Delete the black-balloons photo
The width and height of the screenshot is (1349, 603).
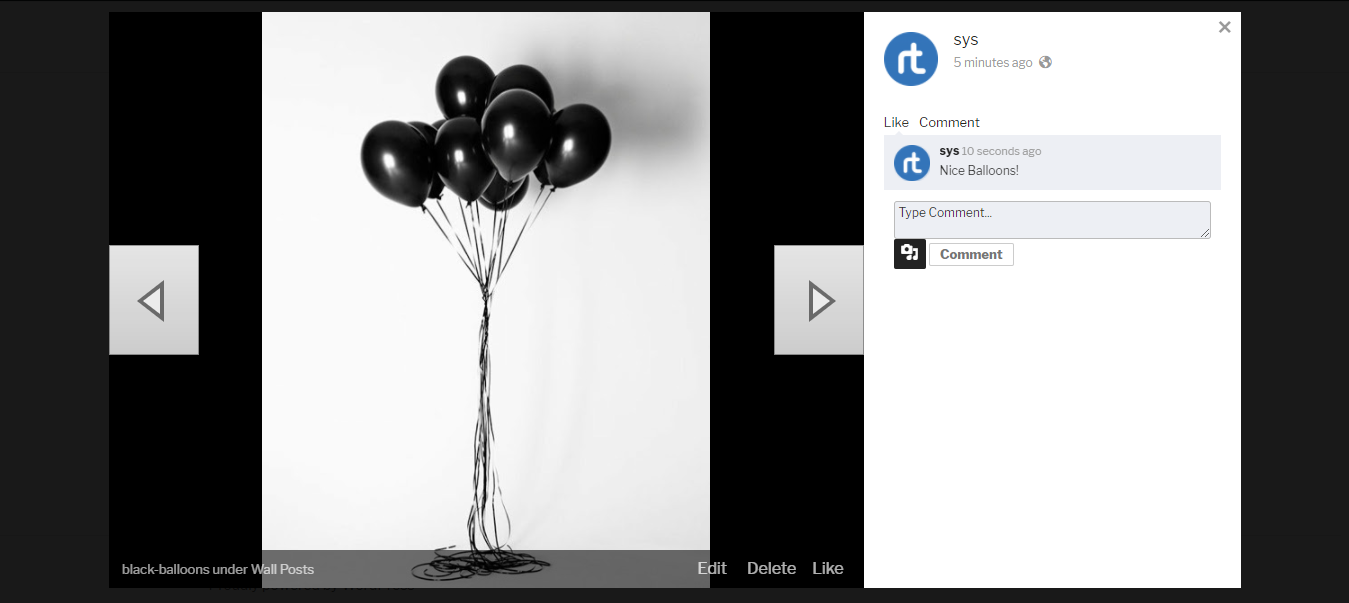771,568
